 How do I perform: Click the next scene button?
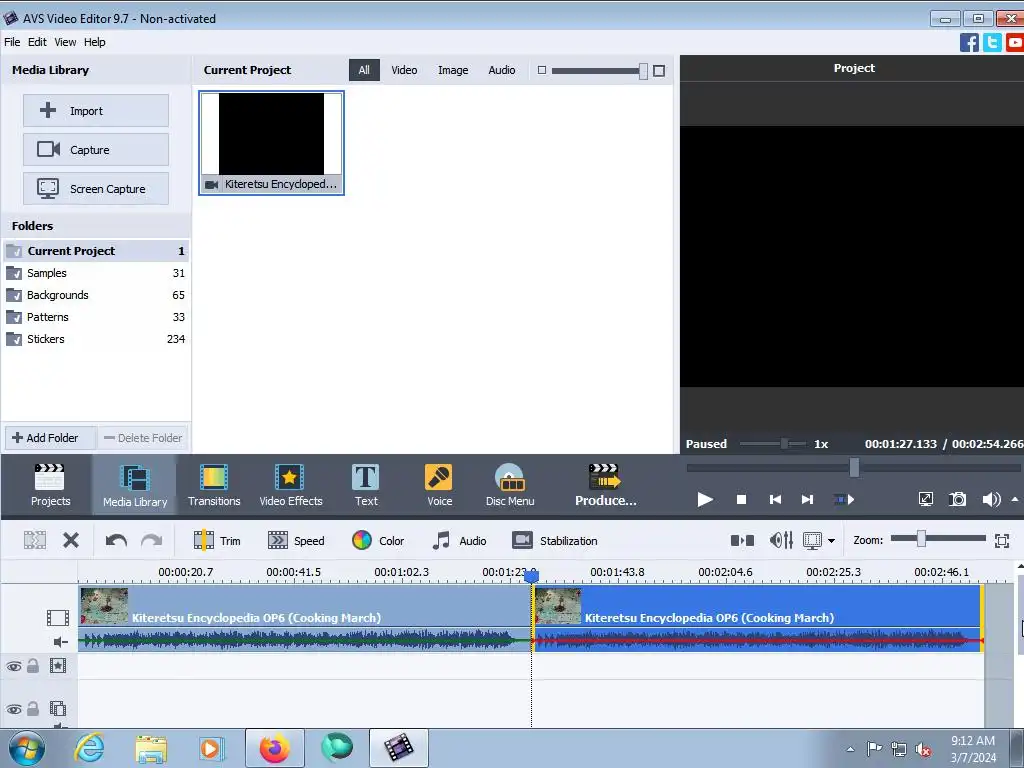point(844,500)
